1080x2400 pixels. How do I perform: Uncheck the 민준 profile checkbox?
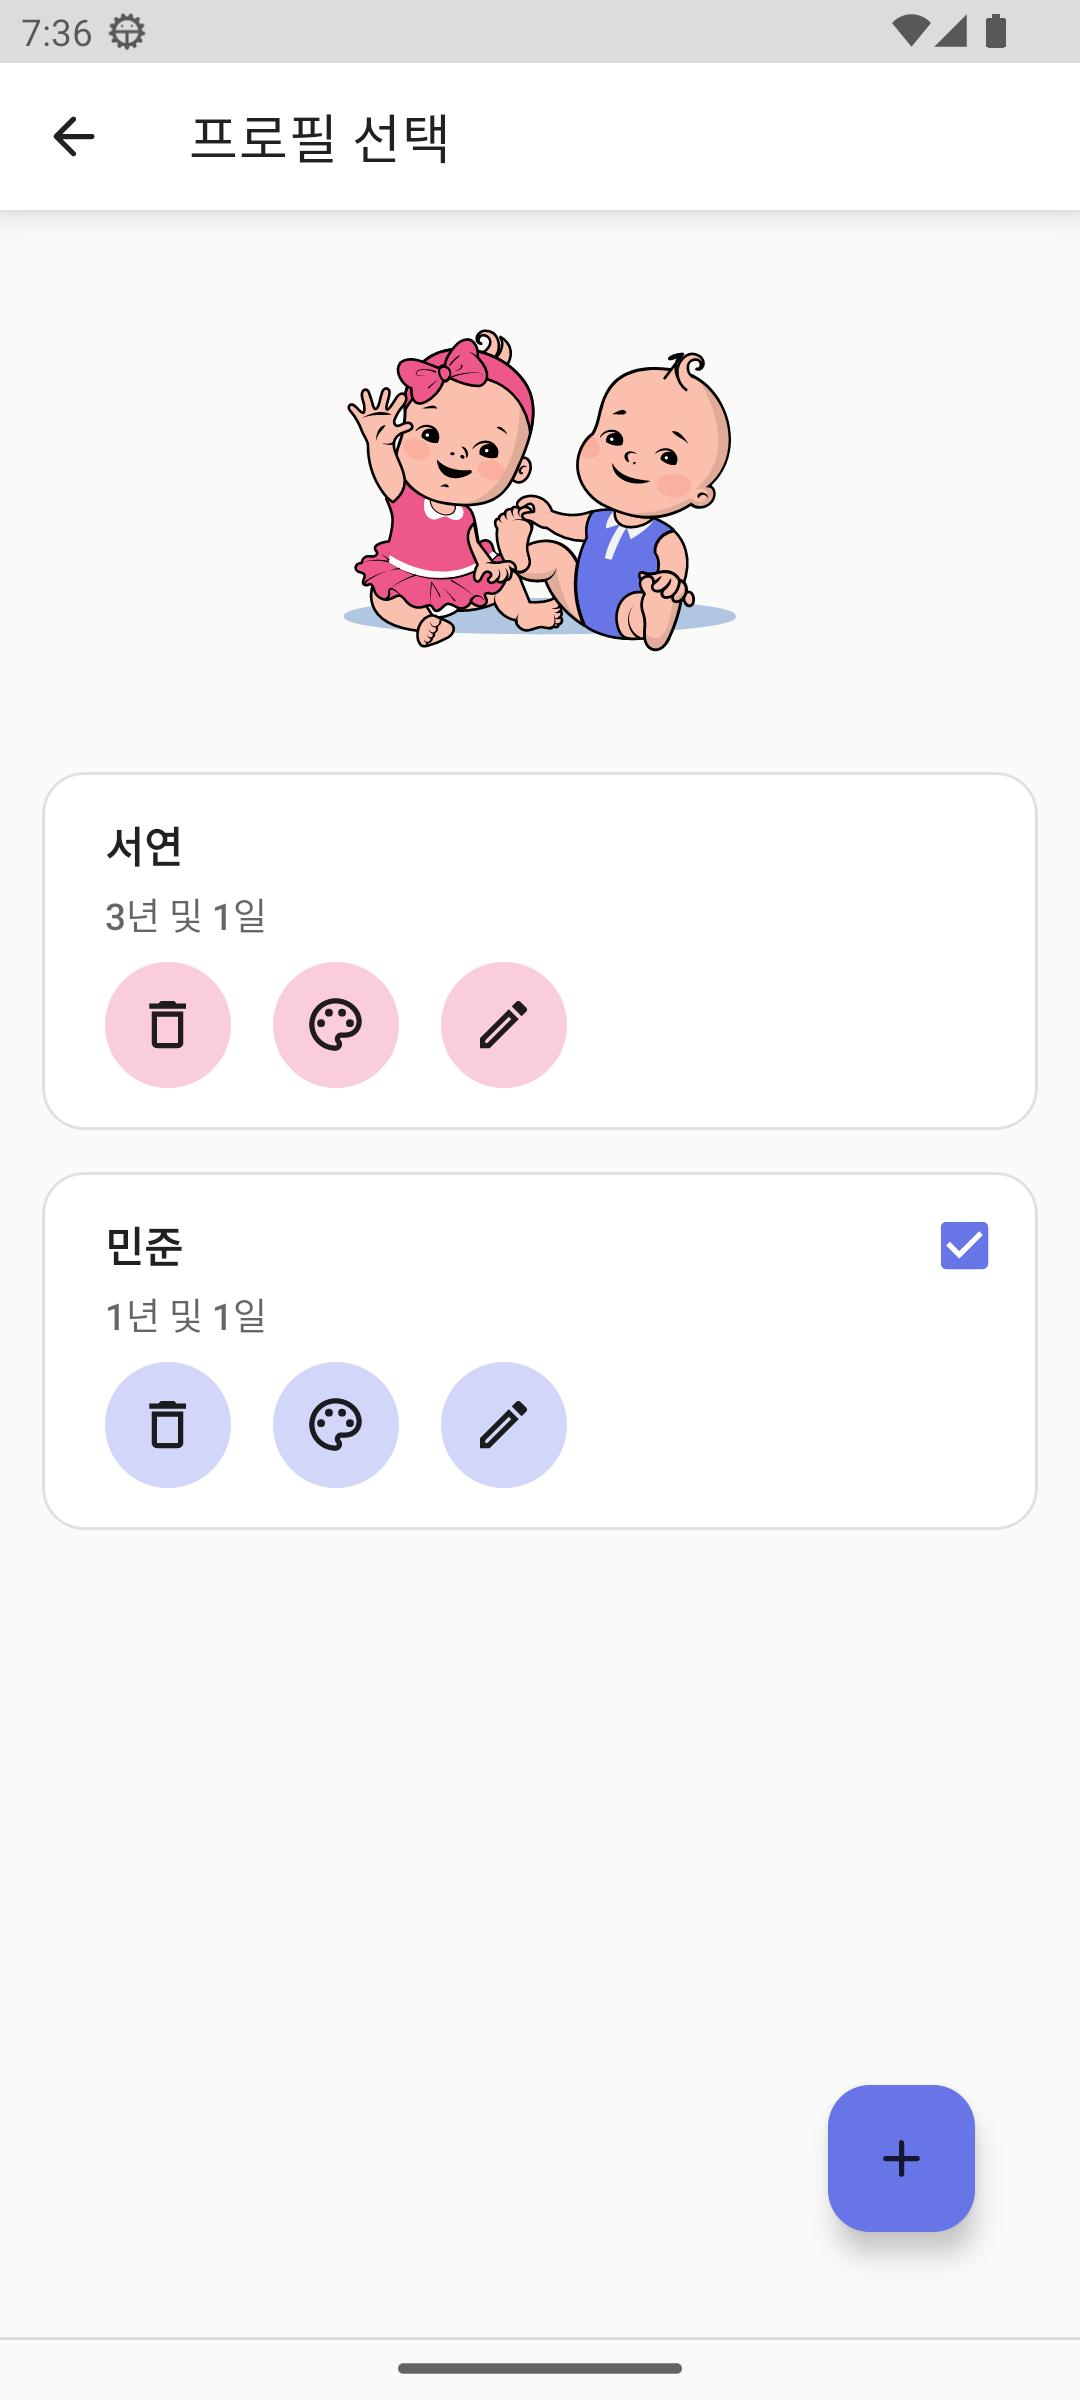click(964, 1245)
